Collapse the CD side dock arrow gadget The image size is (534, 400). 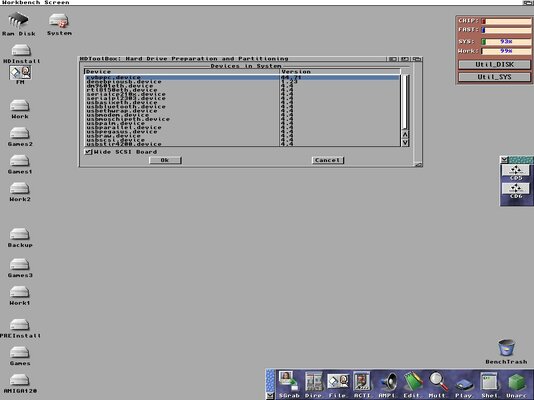(x=504, y=159)
